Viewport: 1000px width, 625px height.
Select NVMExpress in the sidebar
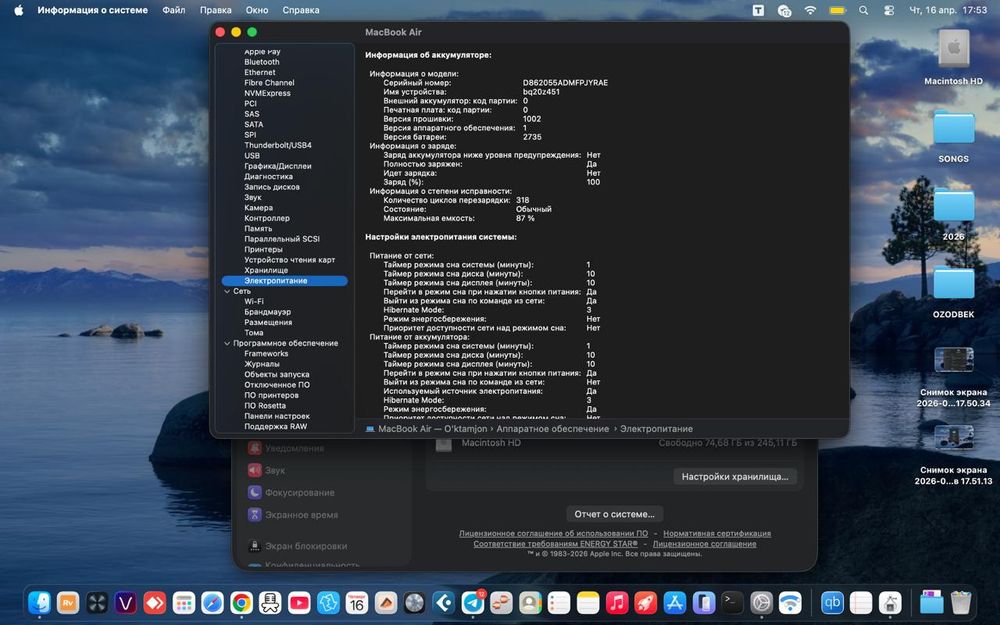click(267, 93)
